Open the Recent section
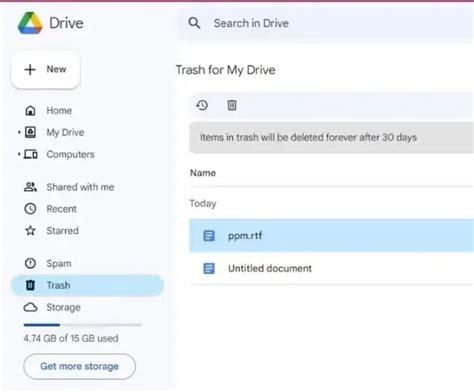 (61, 209)
